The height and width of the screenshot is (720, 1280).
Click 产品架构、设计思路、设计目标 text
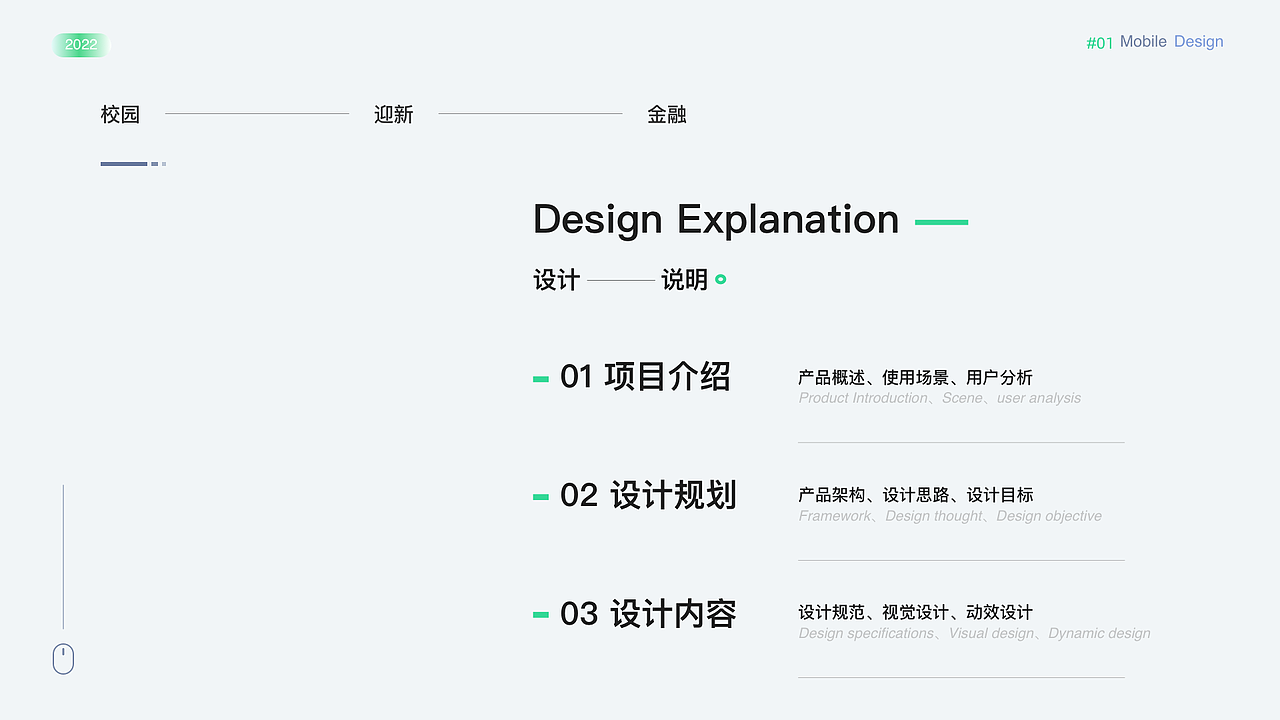coord(916,495)
